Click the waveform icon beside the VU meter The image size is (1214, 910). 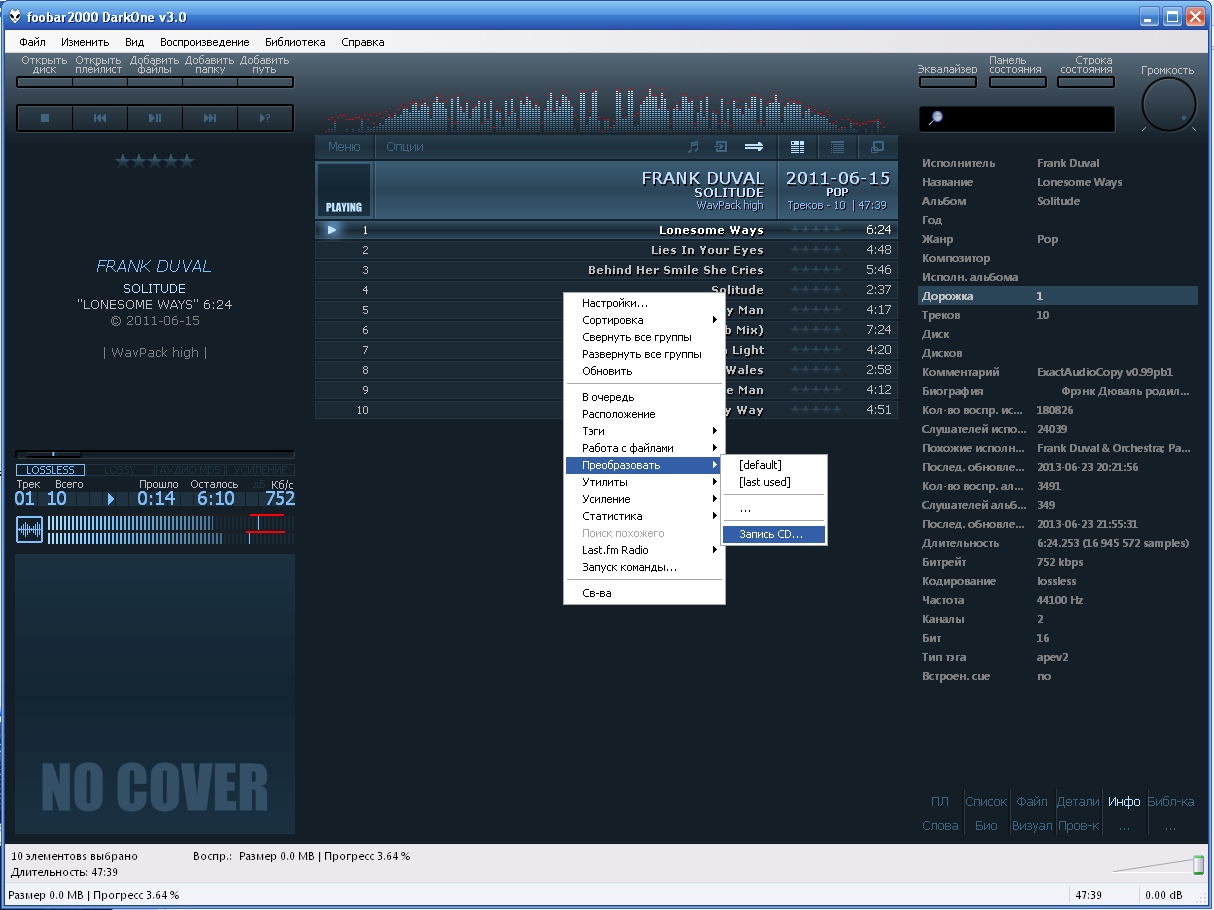pyautogui.click(x=29, y=530)
